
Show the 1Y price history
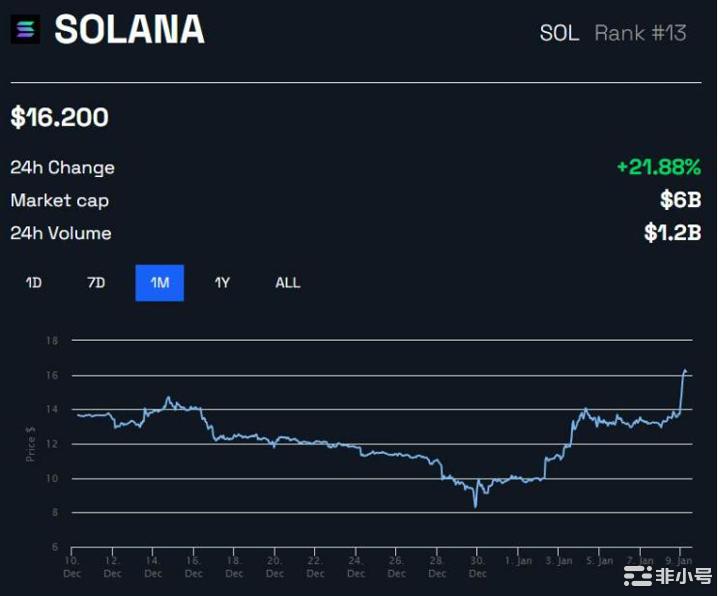[222, 283]
